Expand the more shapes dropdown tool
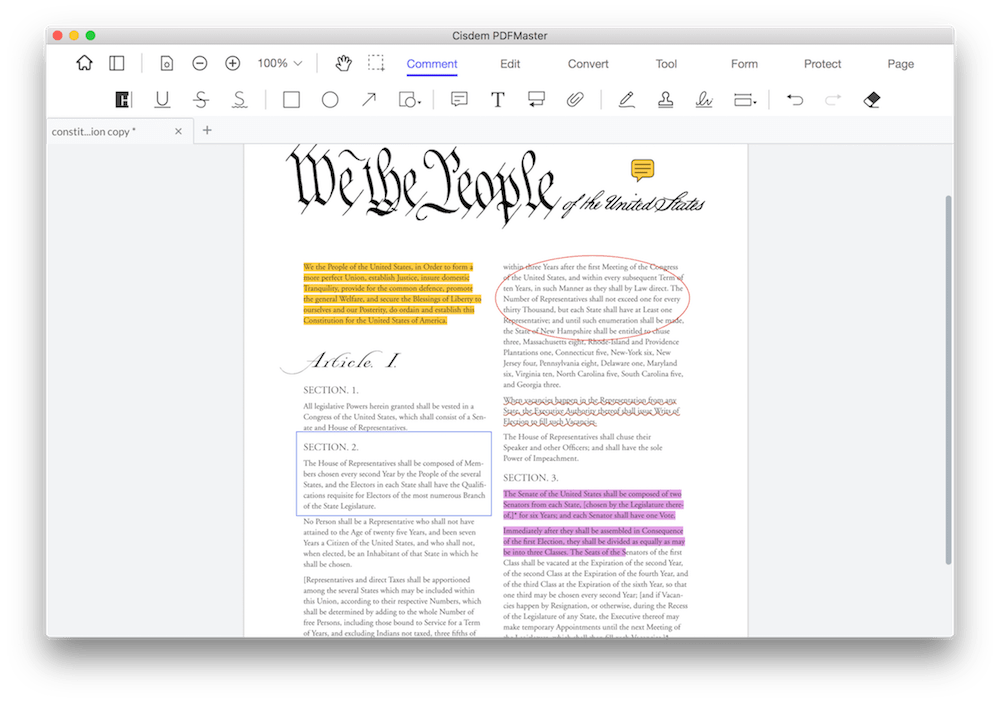The height and width of the screenshot is (703, 1000). (x=409, y=100)
